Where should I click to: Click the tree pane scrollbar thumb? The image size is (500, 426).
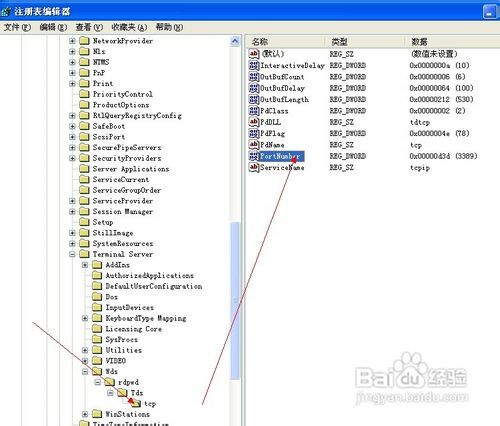coord(235,300)
